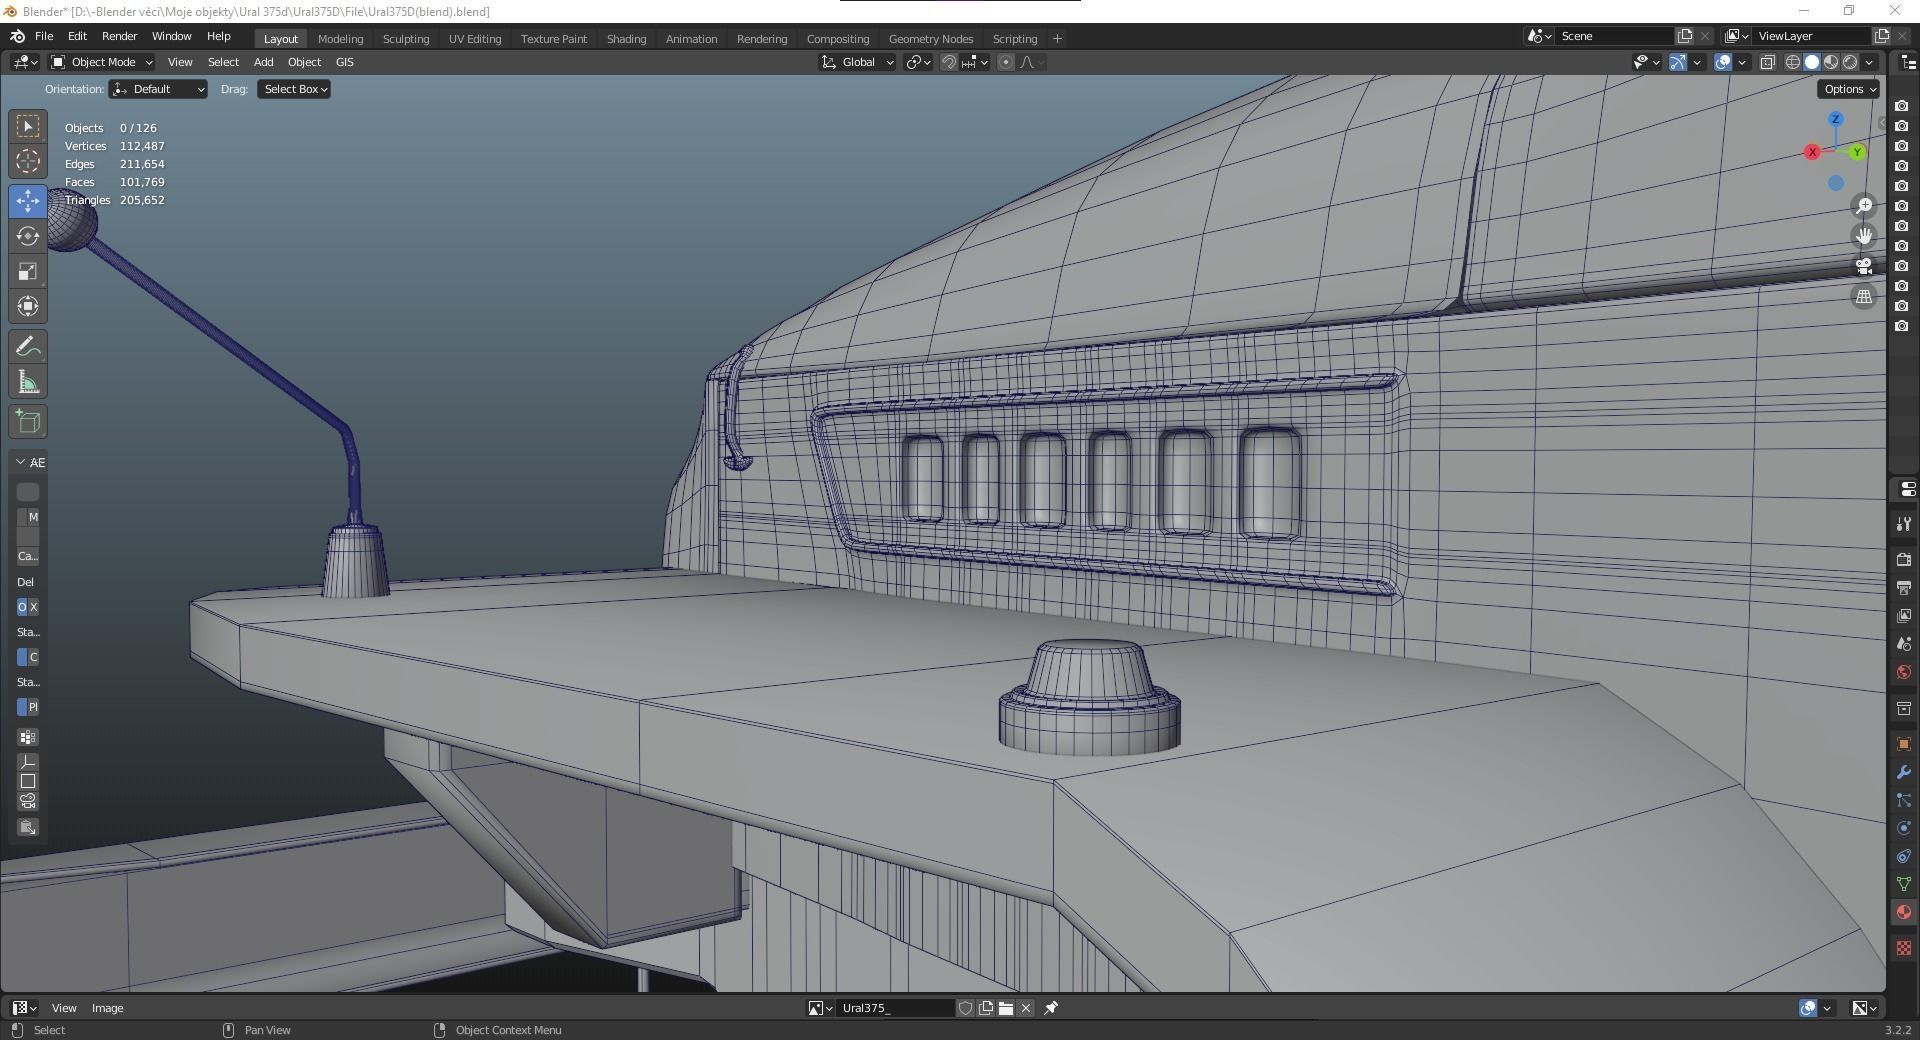Image resolution: width=1920 pixels, height=1040 pixels.
Task: Open the Physics properties tab
Action: 1904,828
